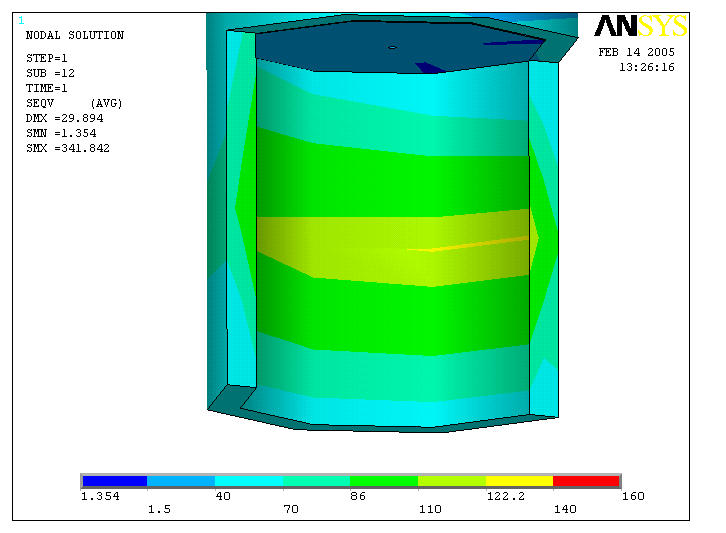Click the DMX =29.894 value
The image size is (726, 533).
64,118
